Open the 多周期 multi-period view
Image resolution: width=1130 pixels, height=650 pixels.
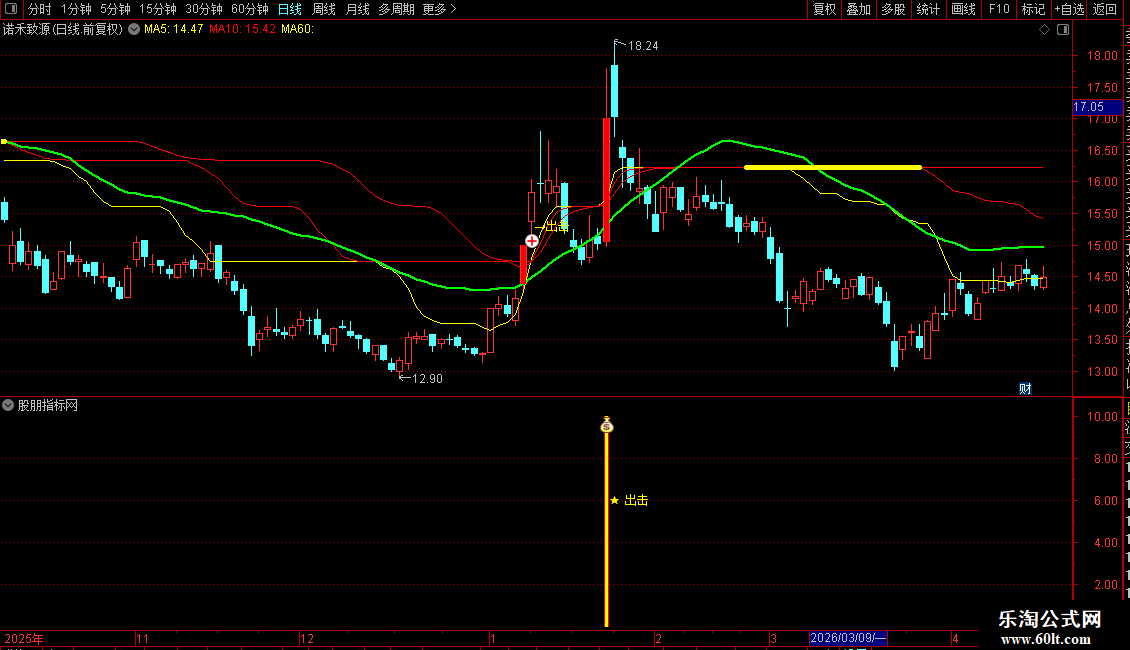coord(396,9)
